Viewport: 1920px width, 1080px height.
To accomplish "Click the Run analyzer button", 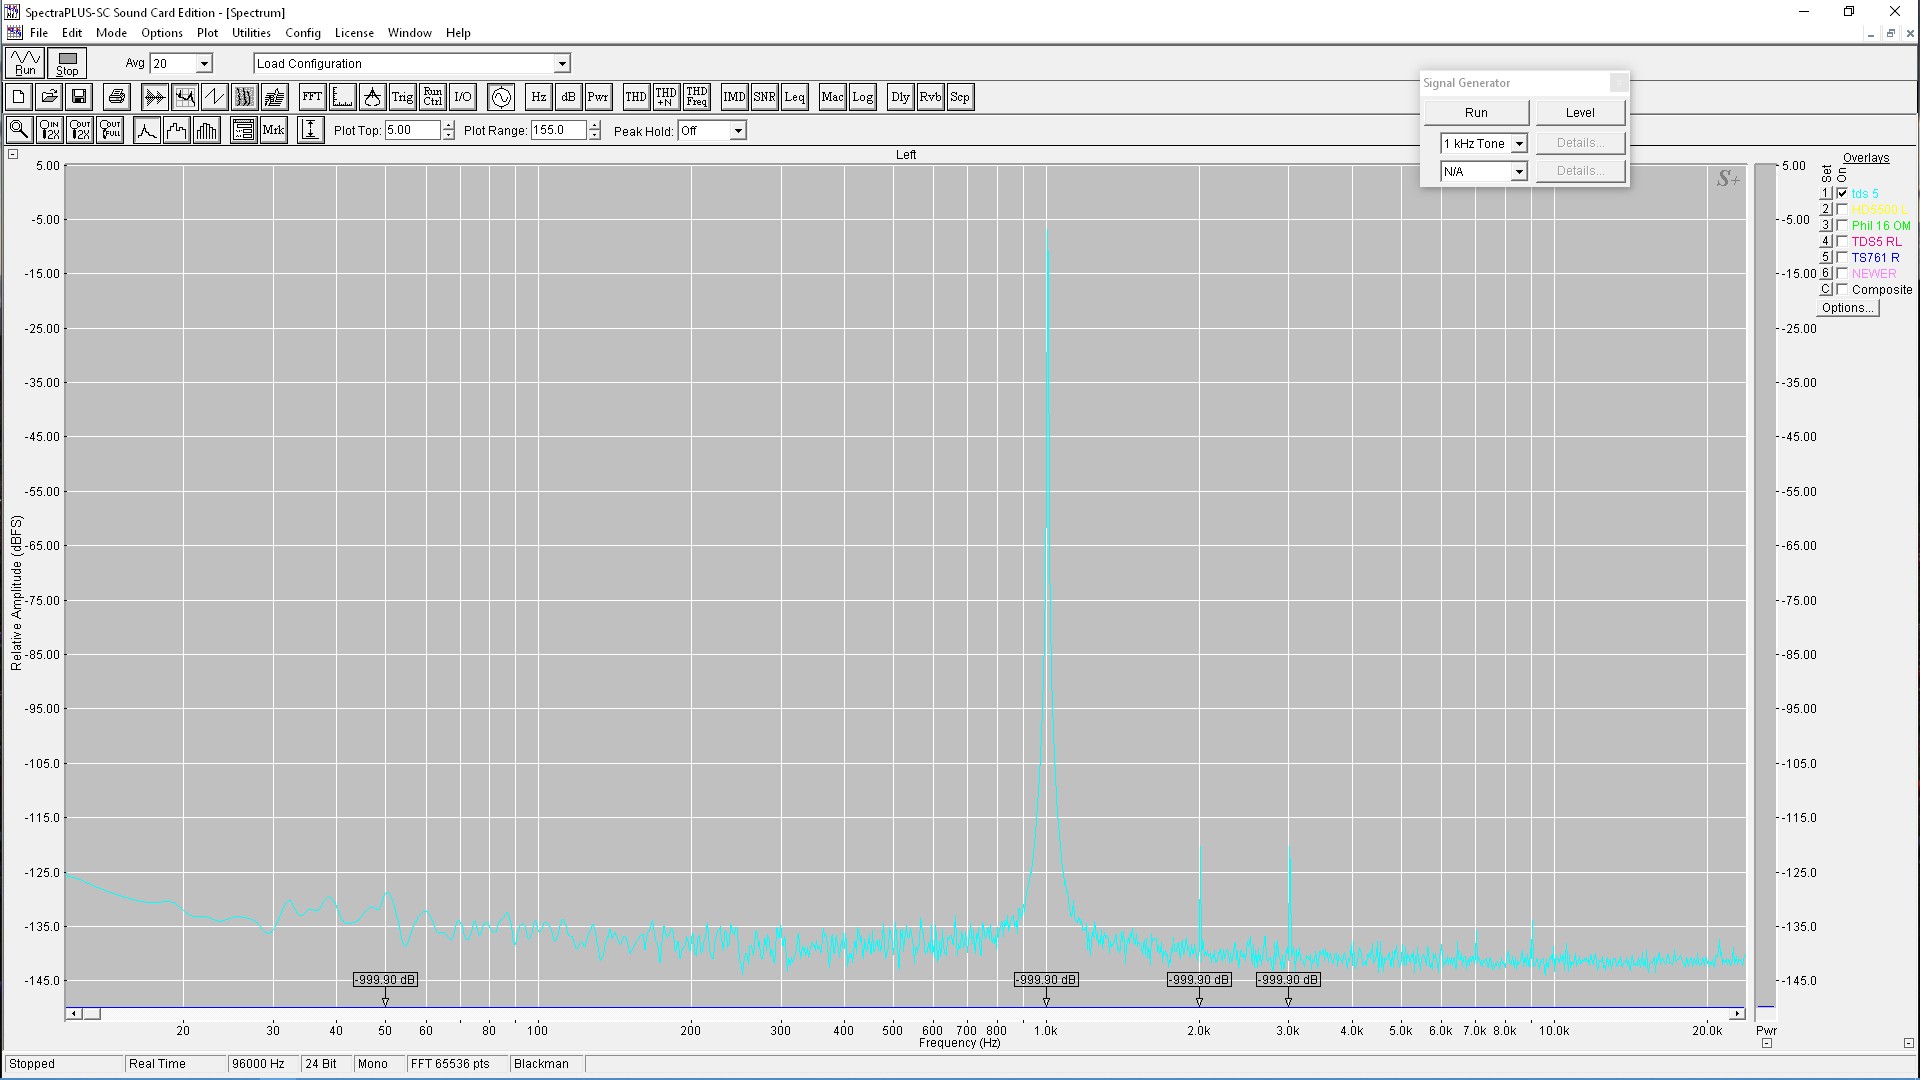I will click(25, 63).
